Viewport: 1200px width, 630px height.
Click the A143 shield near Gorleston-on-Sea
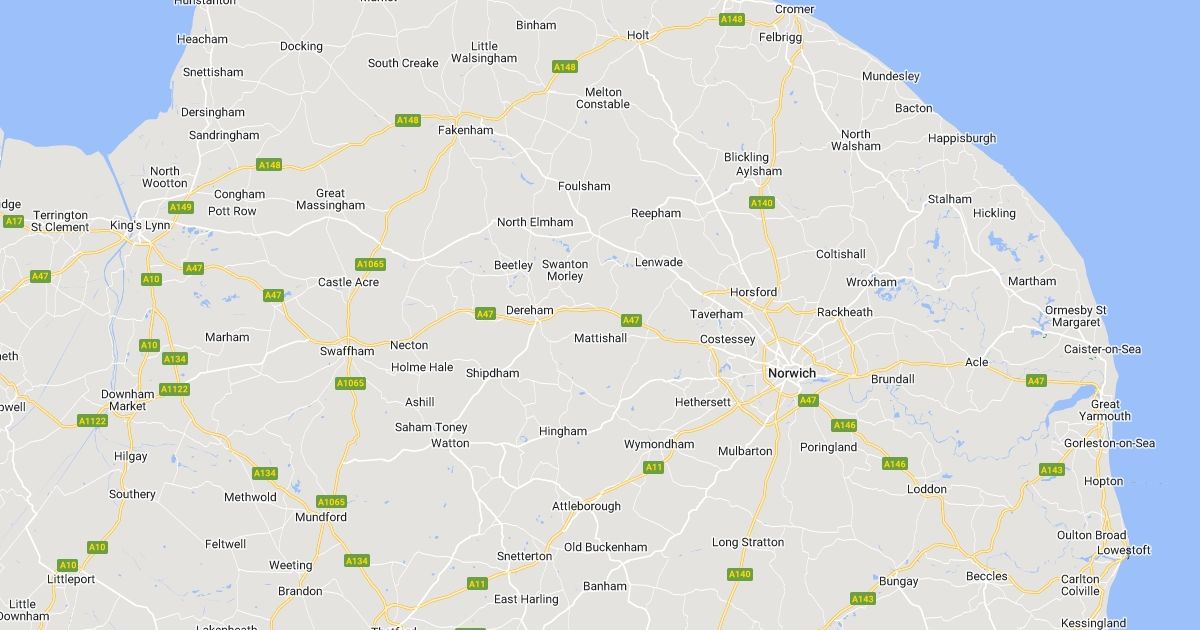(x=1051, y=470)
